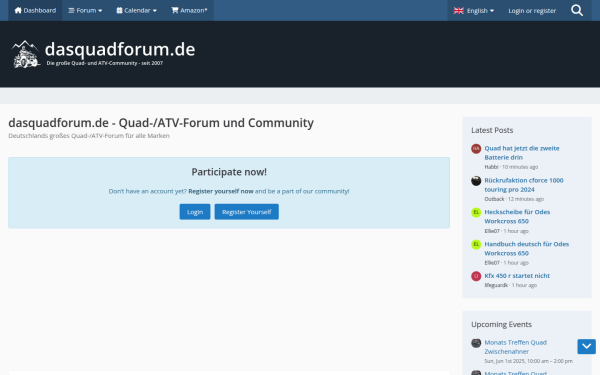Open 'Handbuch deutsch für Odes Workcross 650' post

pyautogui.click(x=527, y=248)
